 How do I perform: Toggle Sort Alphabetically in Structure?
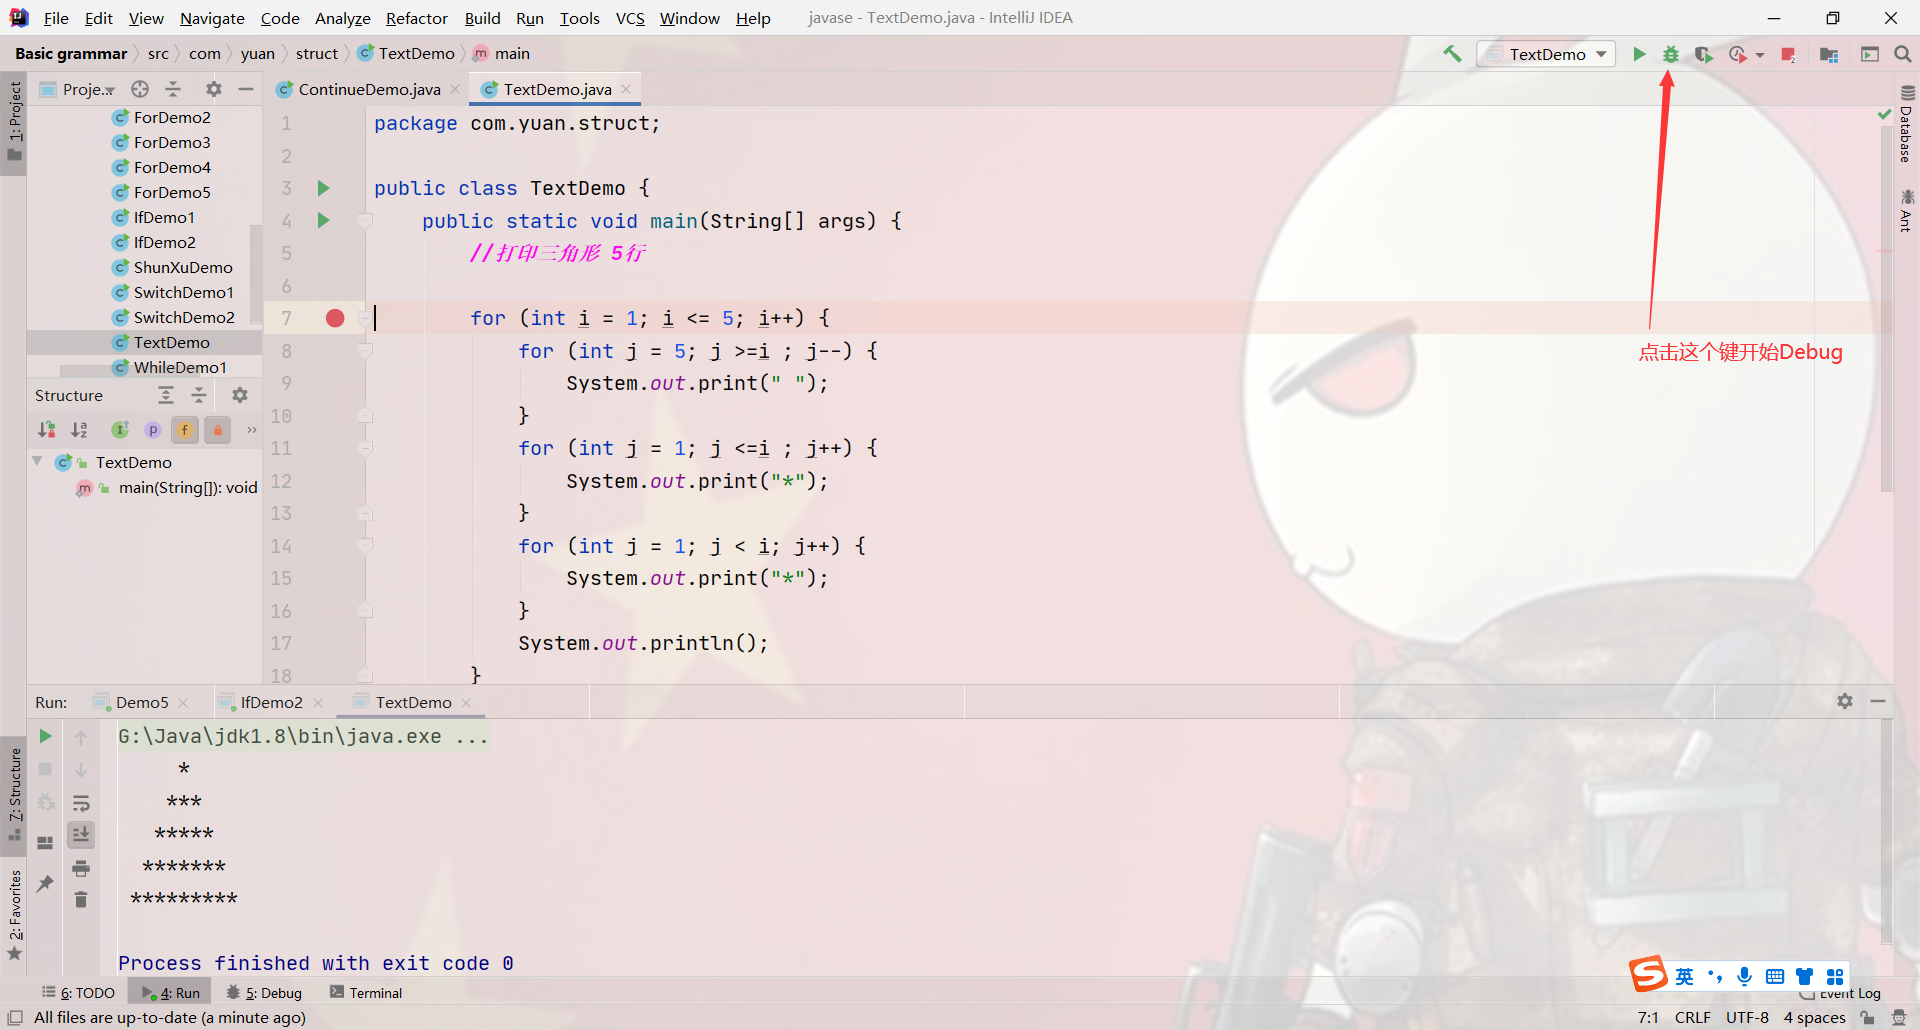click(79, 430)
